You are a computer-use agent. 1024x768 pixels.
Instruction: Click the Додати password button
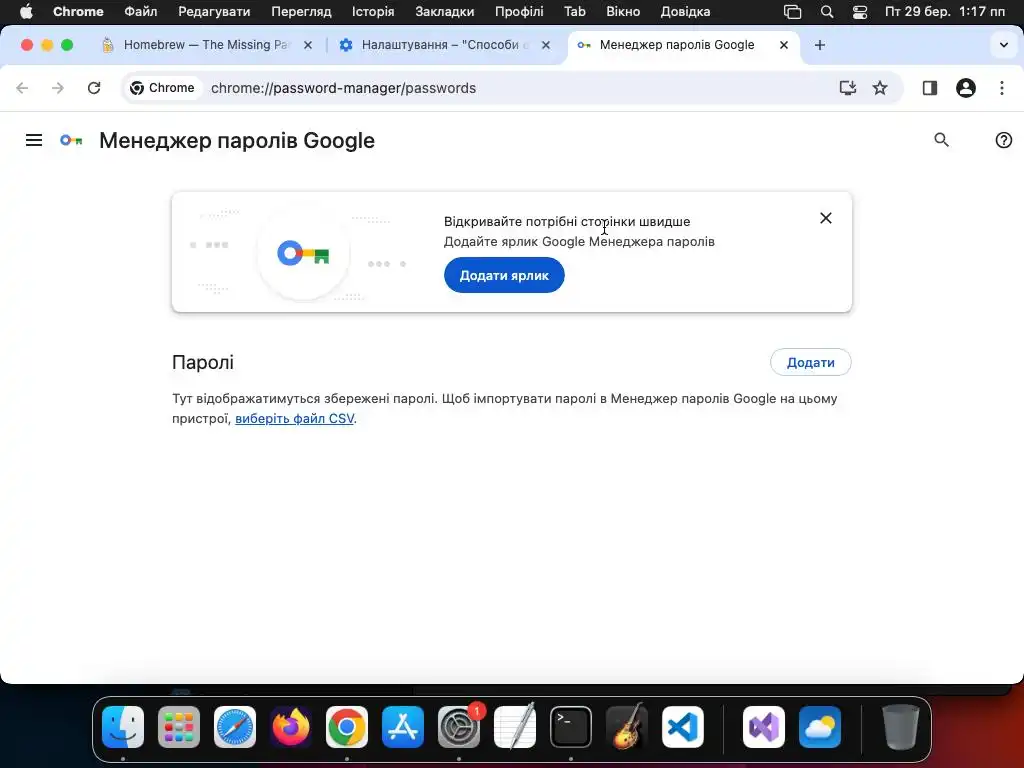point(810,362)
